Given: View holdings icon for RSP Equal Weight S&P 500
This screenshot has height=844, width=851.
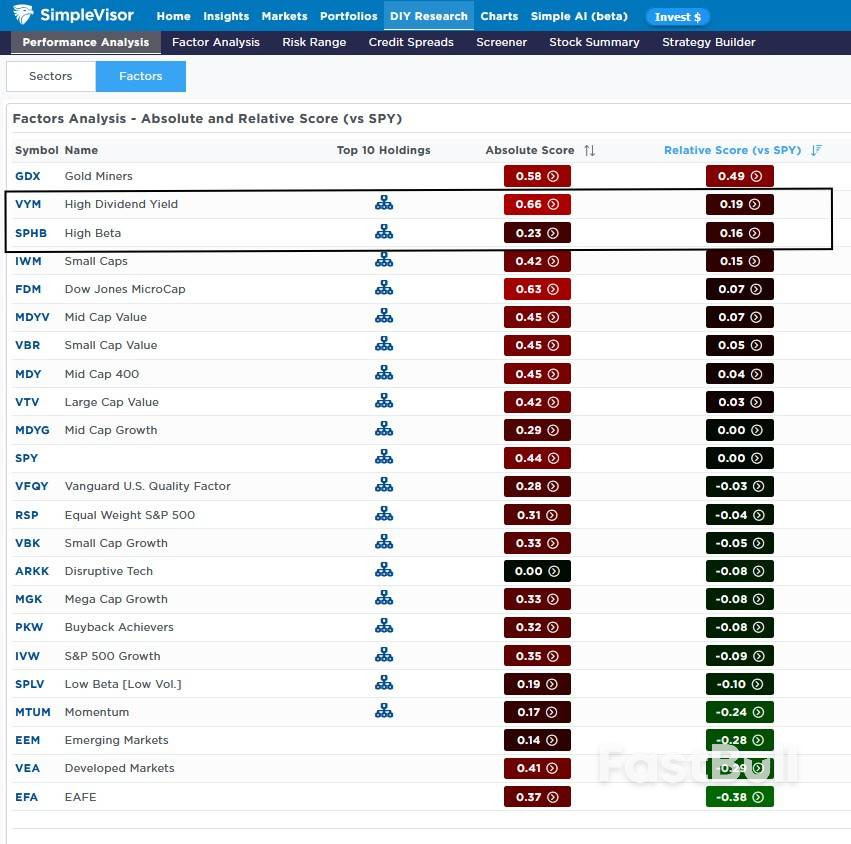Looking at the screenshot, I should tap(384, 515).
